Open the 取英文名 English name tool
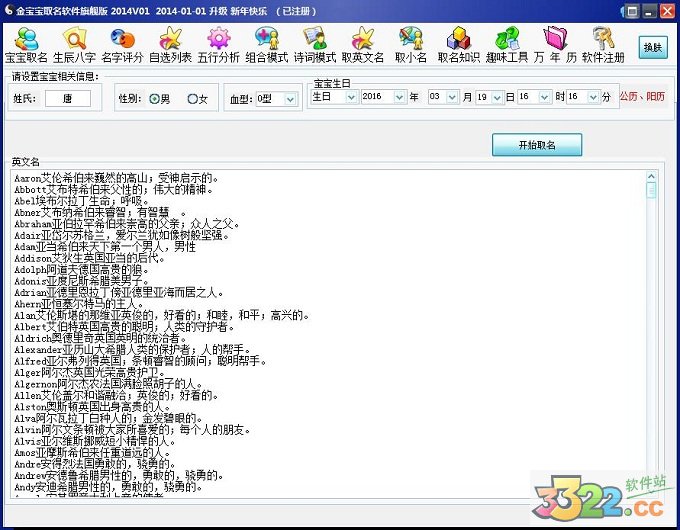This screenshot has width=680, height=530. point(363,45)
